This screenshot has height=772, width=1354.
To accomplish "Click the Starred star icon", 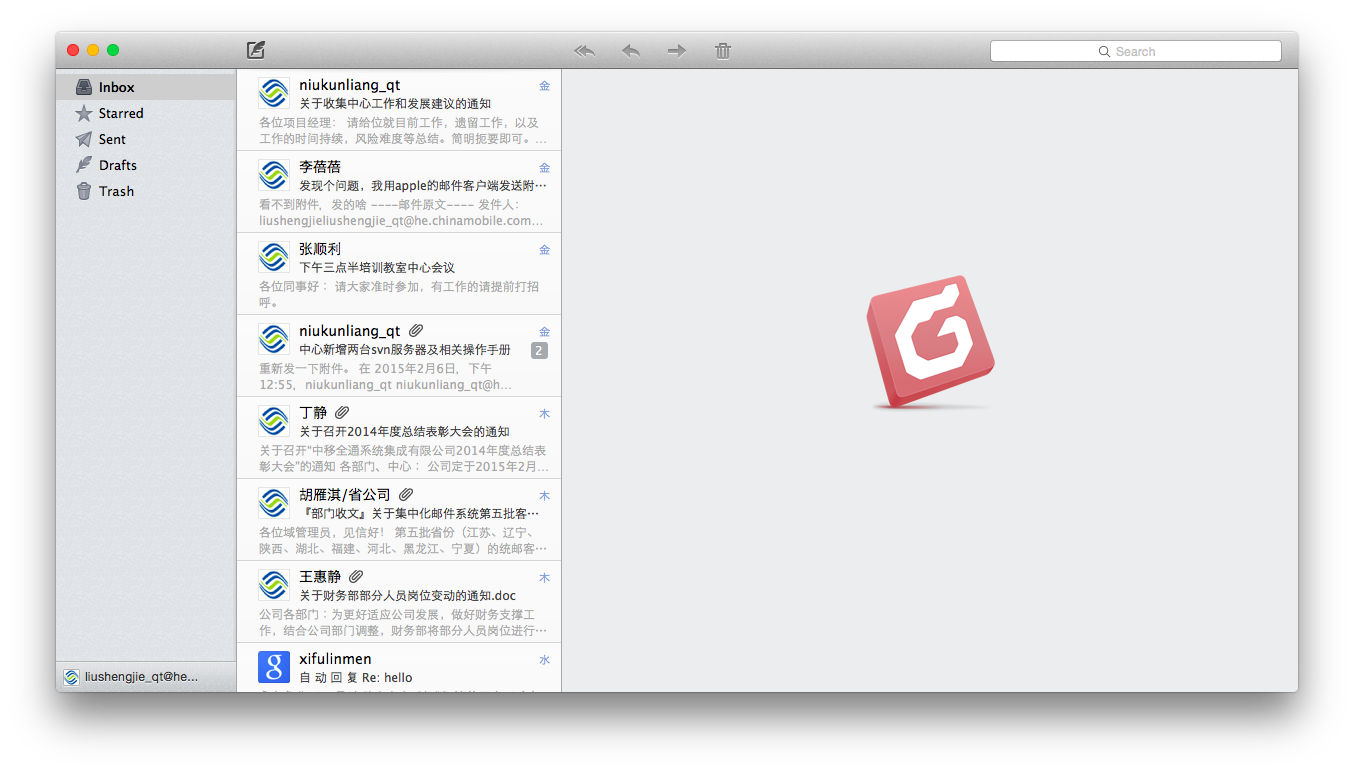I will tap(84, 113).
